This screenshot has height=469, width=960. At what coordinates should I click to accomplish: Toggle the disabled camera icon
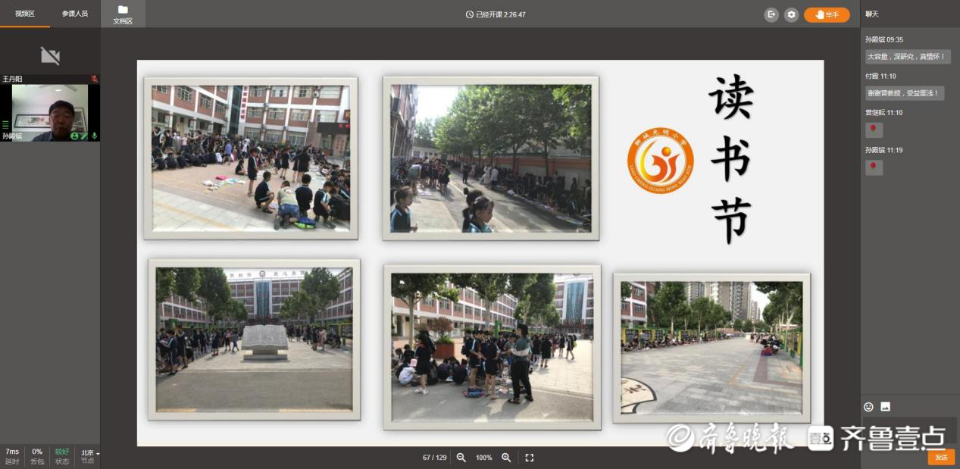(x=50, y=55)
